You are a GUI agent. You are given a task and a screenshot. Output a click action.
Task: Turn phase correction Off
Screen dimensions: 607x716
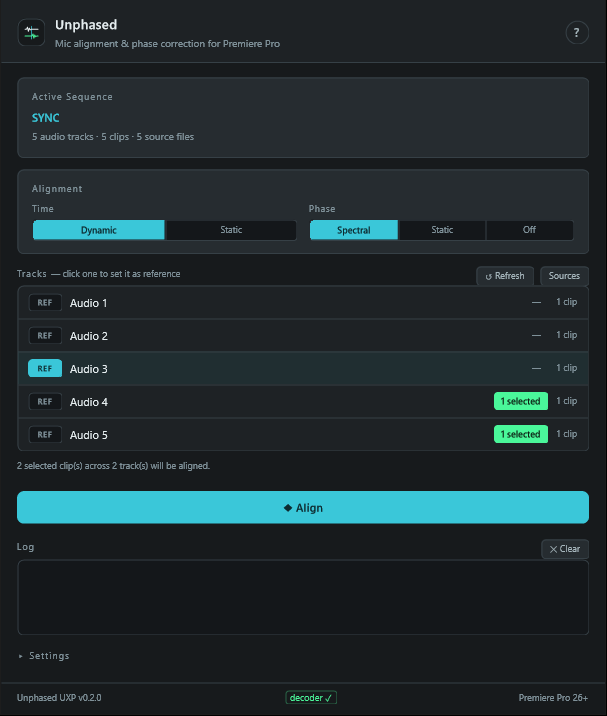[x=529, y=230]
